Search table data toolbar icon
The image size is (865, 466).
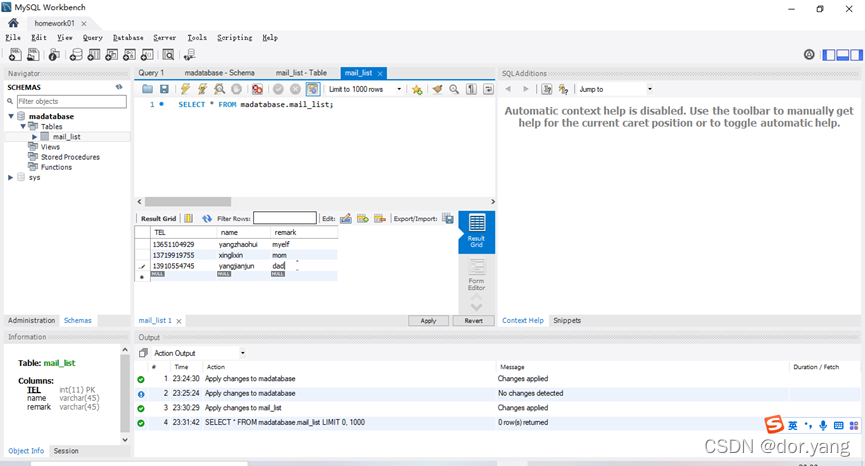168,55
